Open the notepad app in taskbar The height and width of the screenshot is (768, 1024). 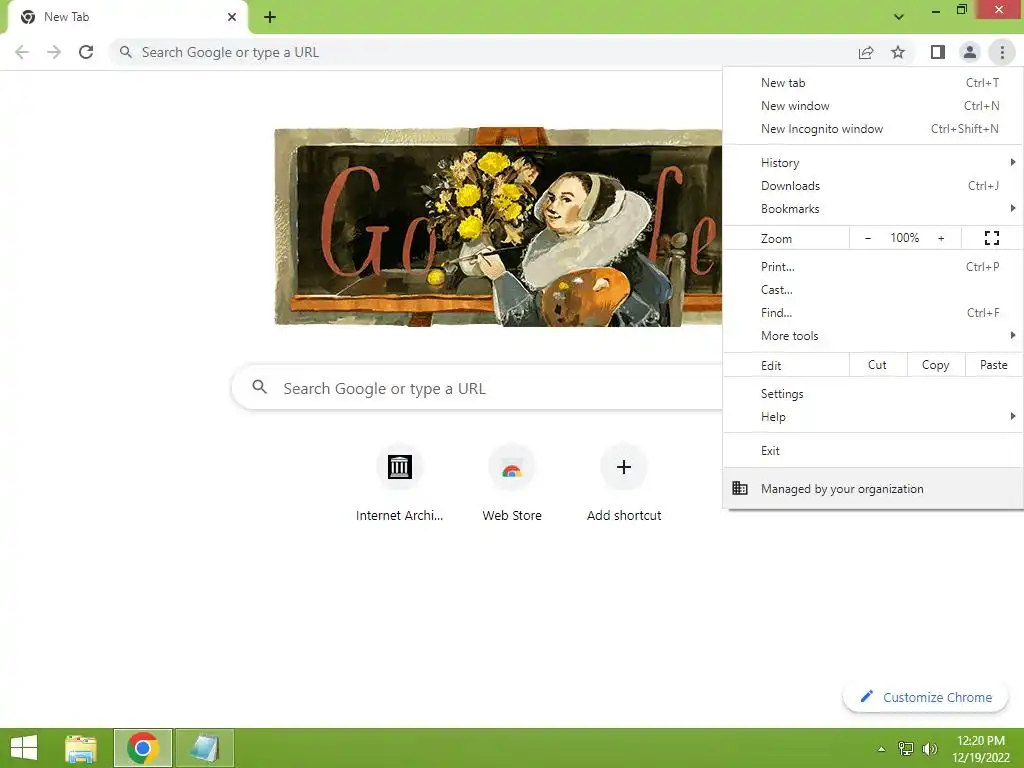(x=204, y=748)
